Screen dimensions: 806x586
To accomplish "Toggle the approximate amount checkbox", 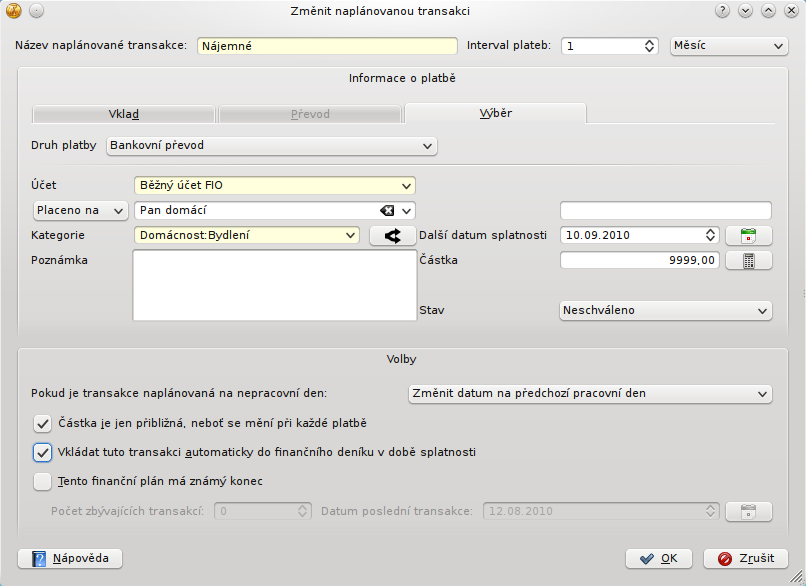I will [42, 423].
